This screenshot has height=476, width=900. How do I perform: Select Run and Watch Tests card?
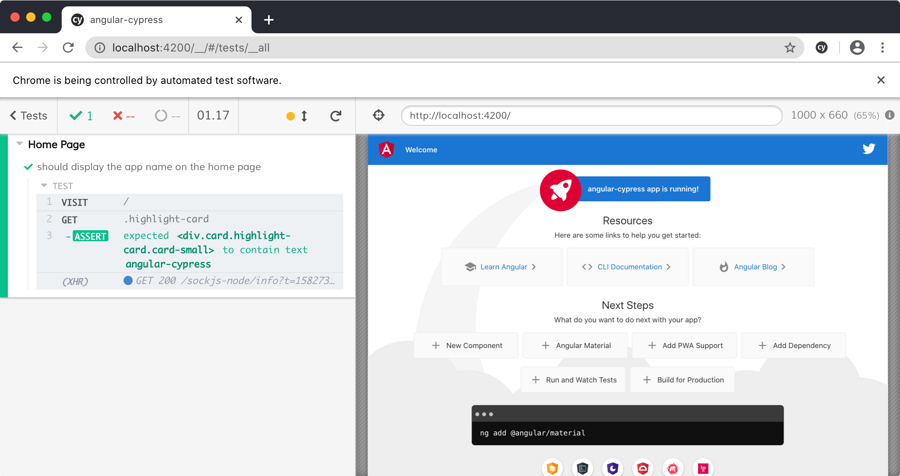pyautogui.click(x=573, y=380)
